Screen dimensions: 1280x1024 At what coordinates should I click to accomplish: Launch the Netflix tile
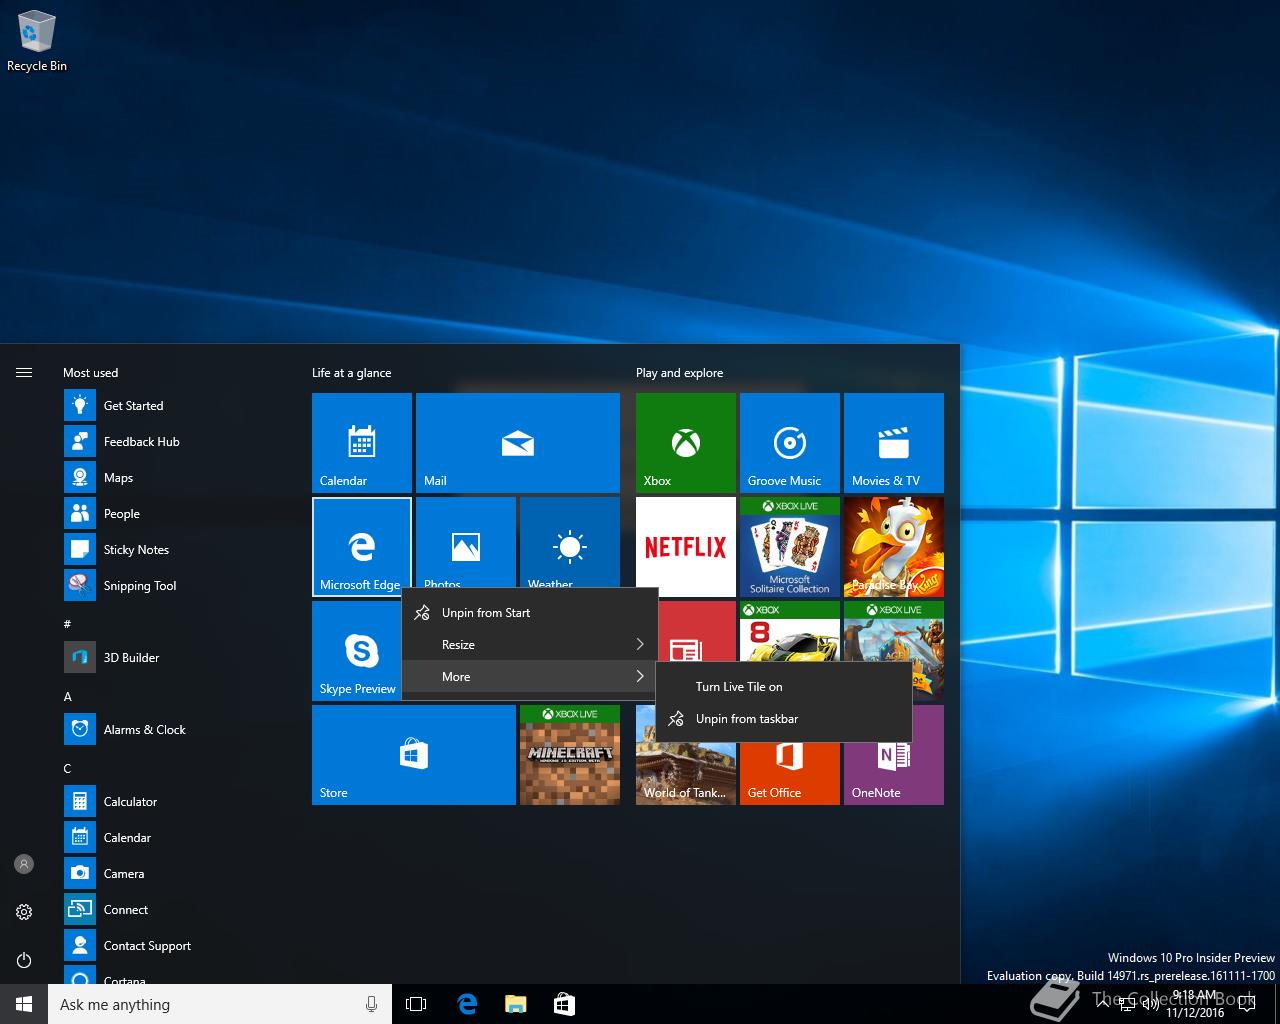pos(686,545)
